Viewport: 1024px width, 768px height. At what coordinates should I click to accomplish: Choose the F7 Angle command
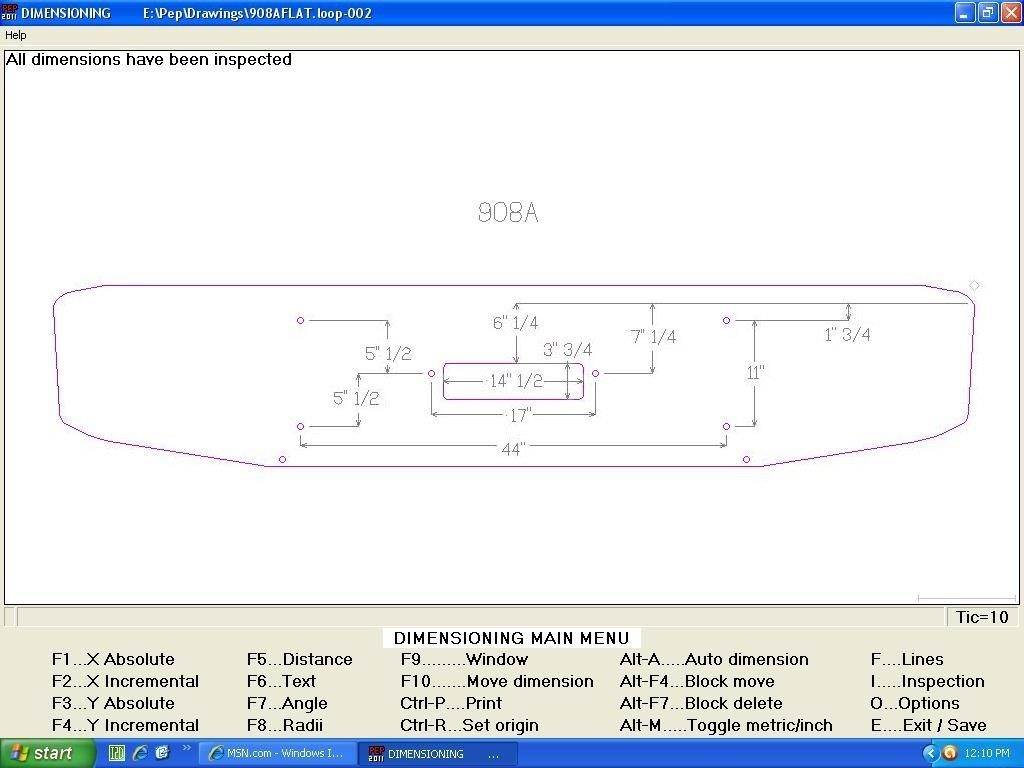[287, 703]
